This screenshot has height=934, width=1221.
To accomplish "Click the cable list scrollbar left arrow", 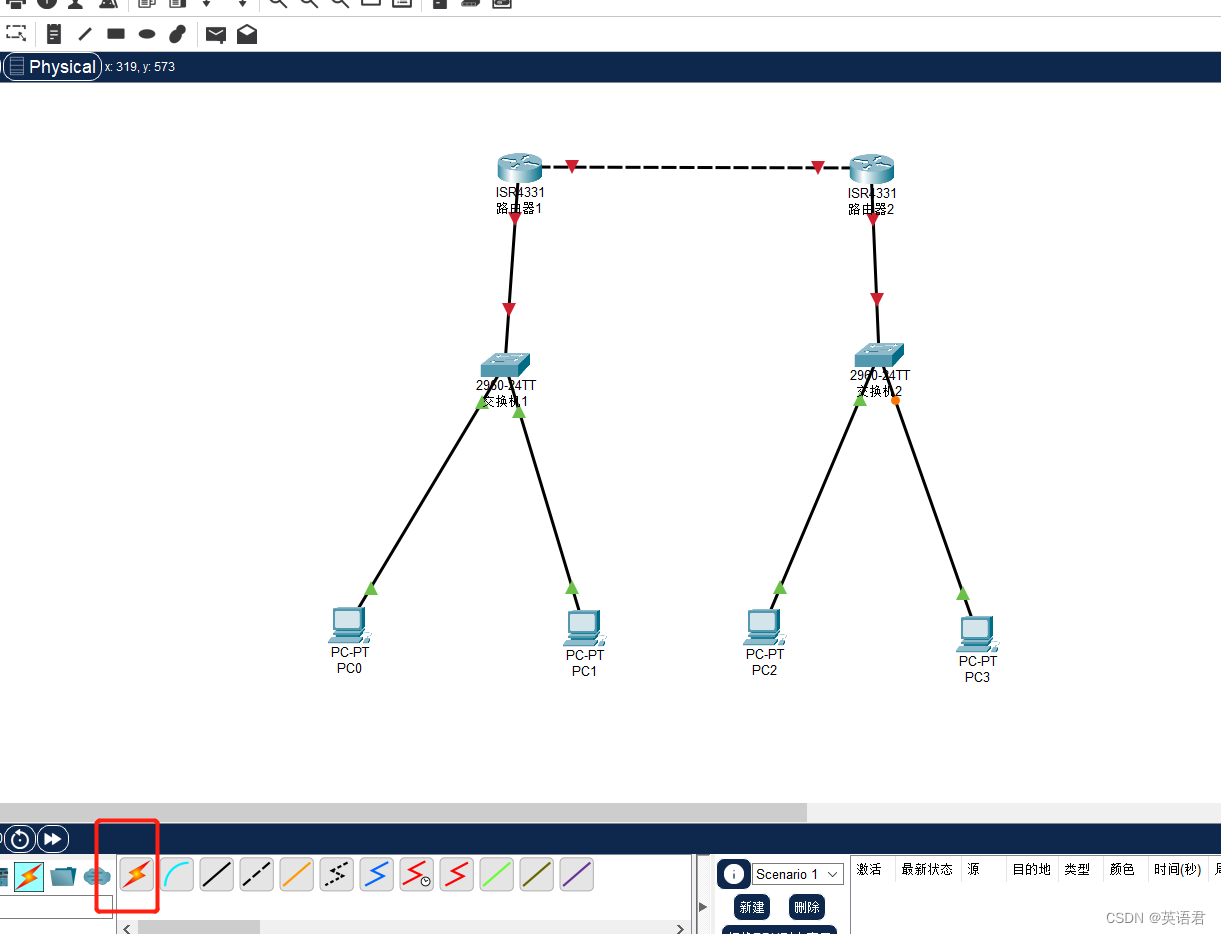I will tap(127, 928).
